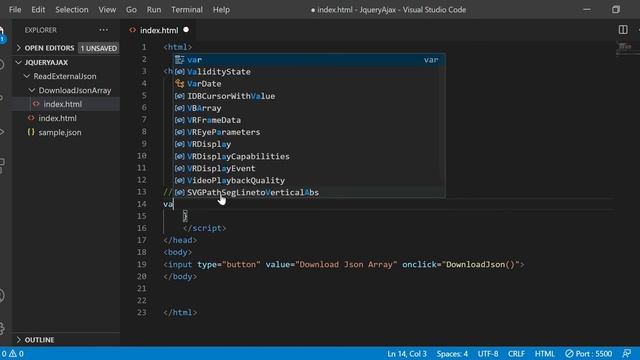Open the File menu
Viewport: 640px width, 360px height.
coord(15,9)
